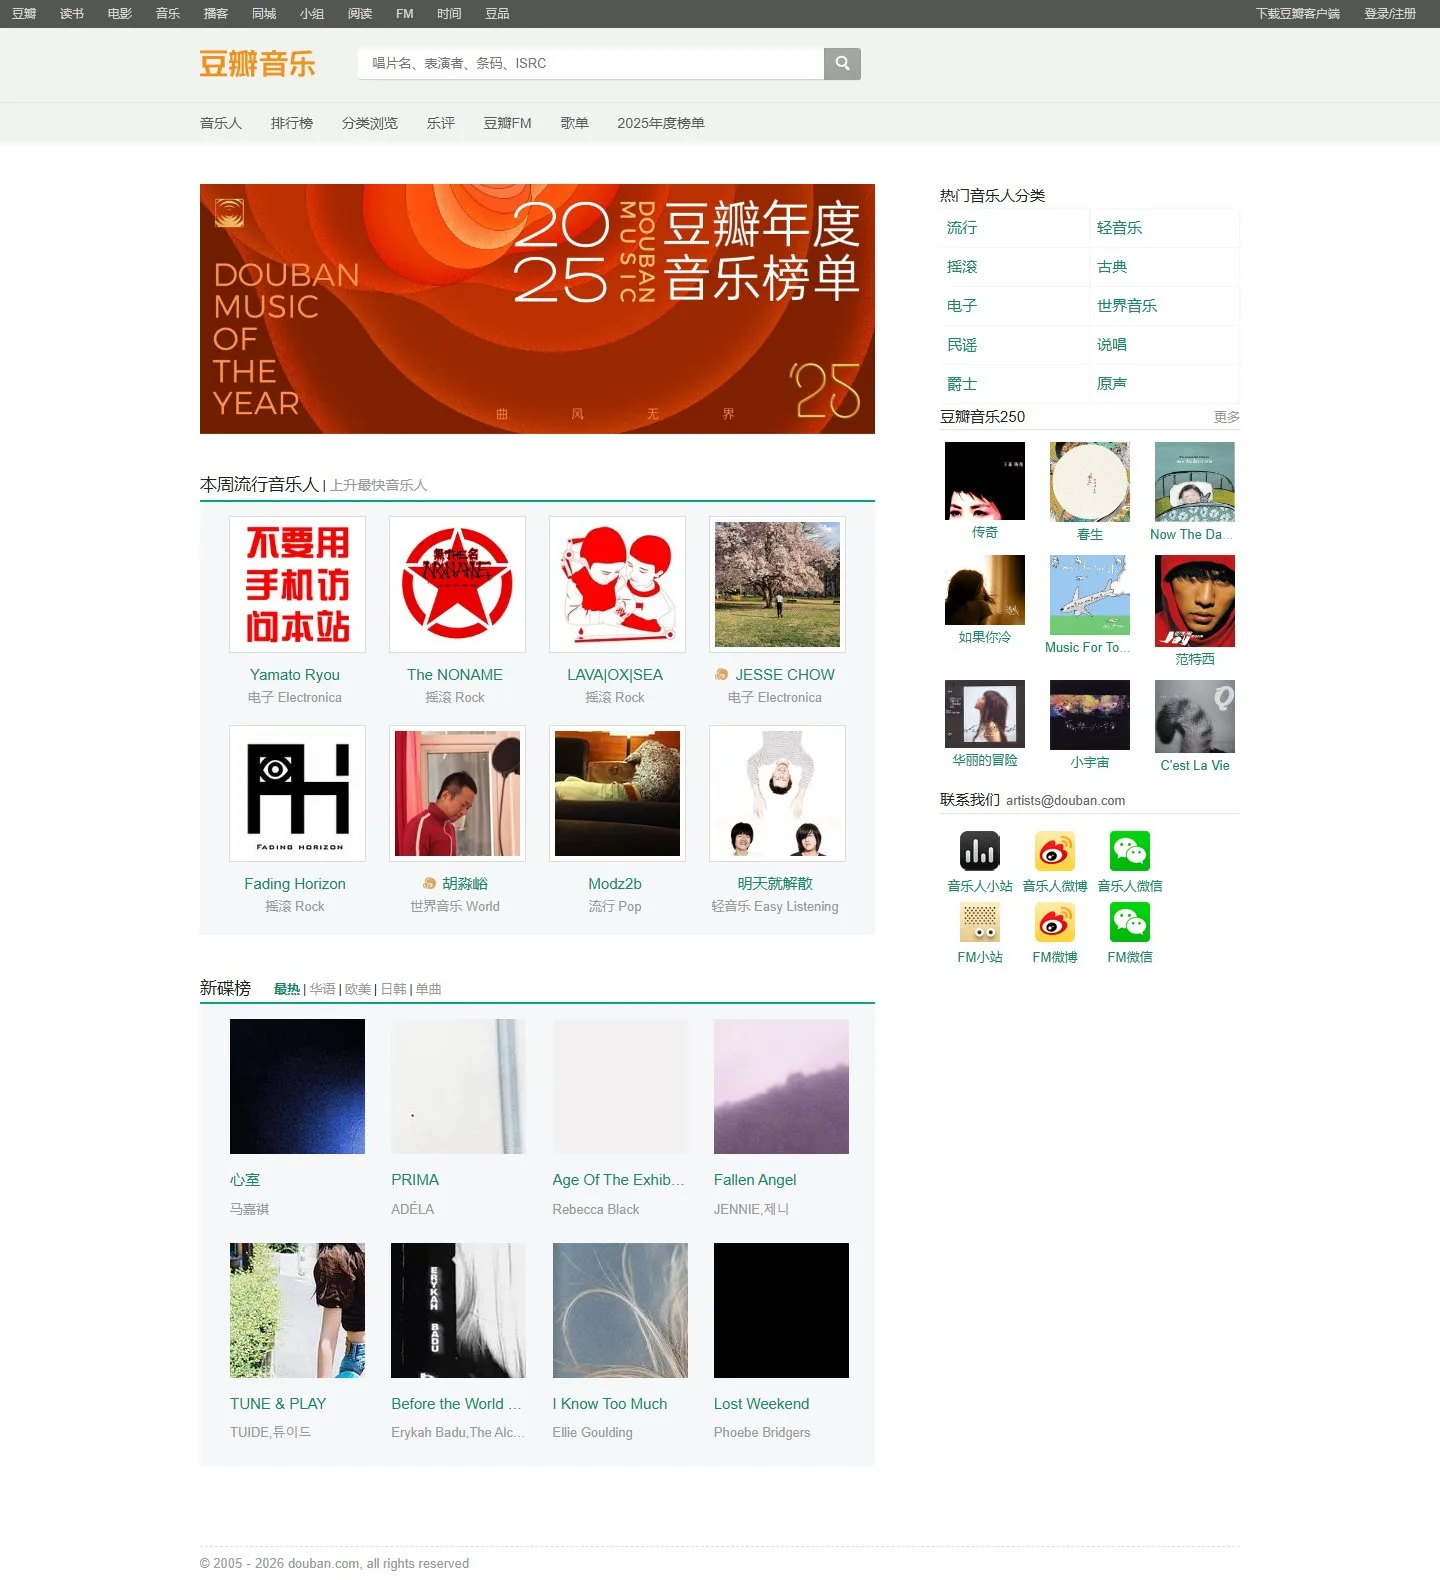This screenshot has height=1580, width=1440.
Task: Open 豆瓣FM in the music navigation
Action: coord(508,123)
